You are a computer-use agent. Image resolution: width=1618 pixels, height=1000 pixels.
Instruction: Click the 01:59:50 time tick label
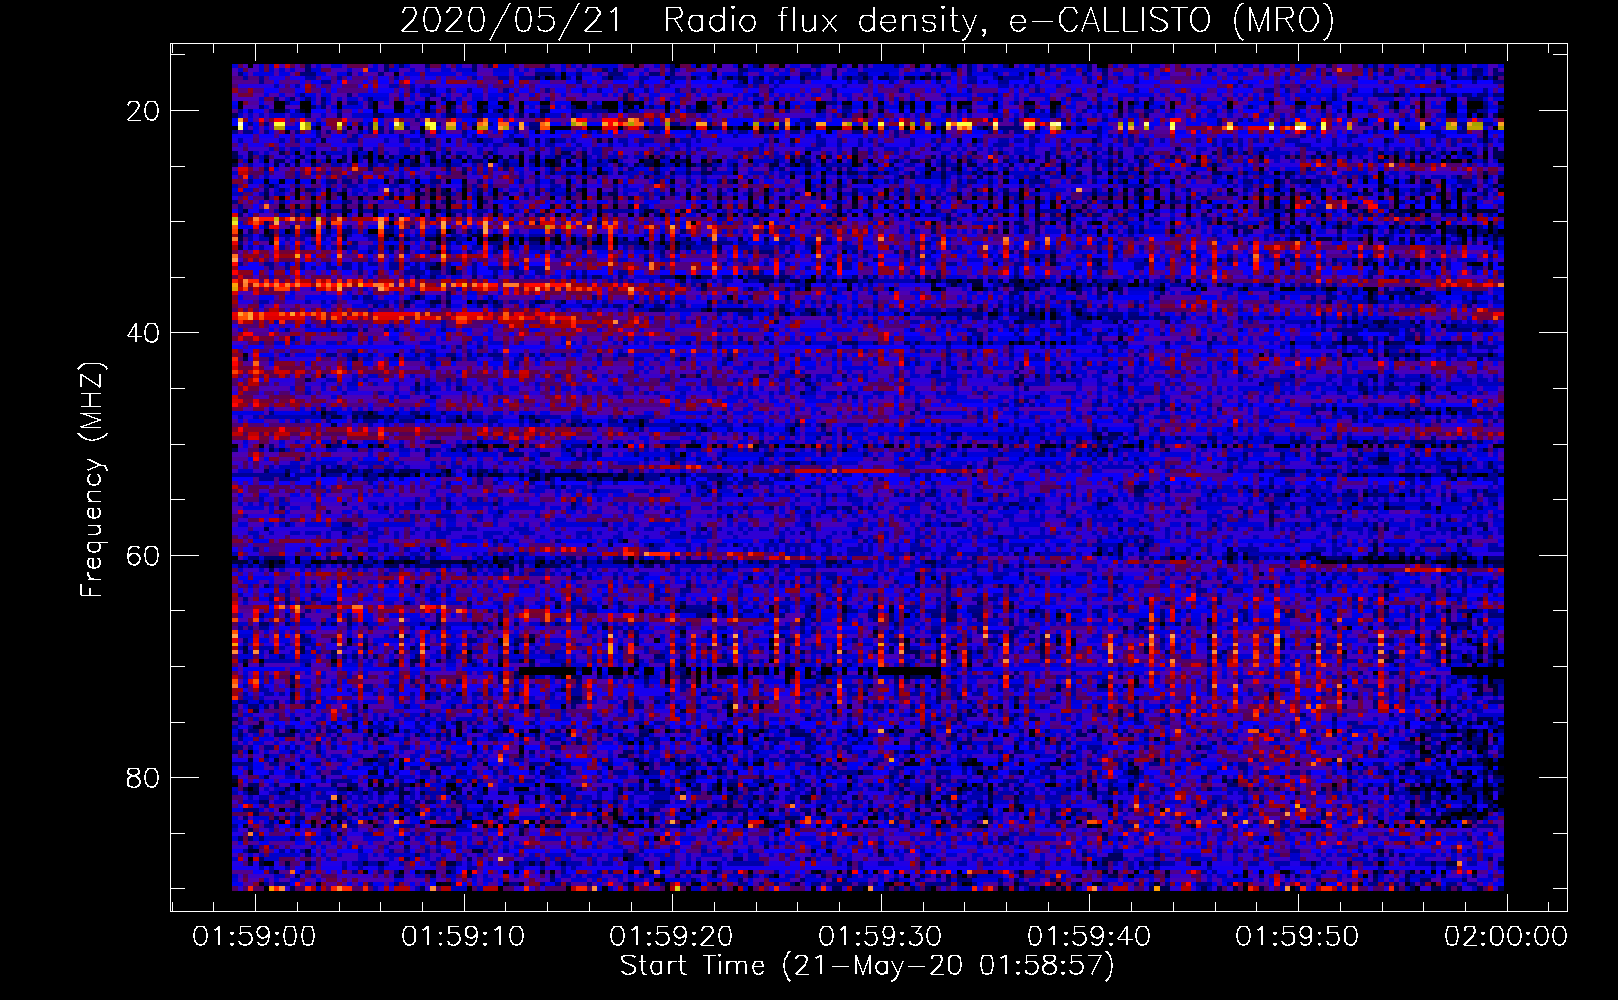click(x=1298, y=937)
